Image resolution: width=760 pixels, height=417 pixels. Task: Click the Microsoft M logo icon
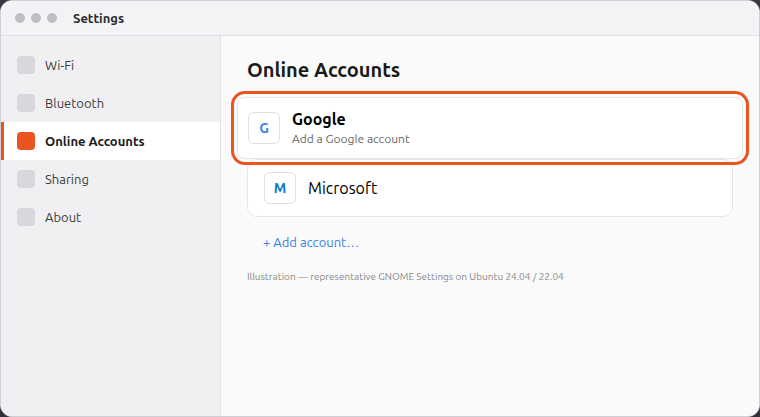coord(280,188)
